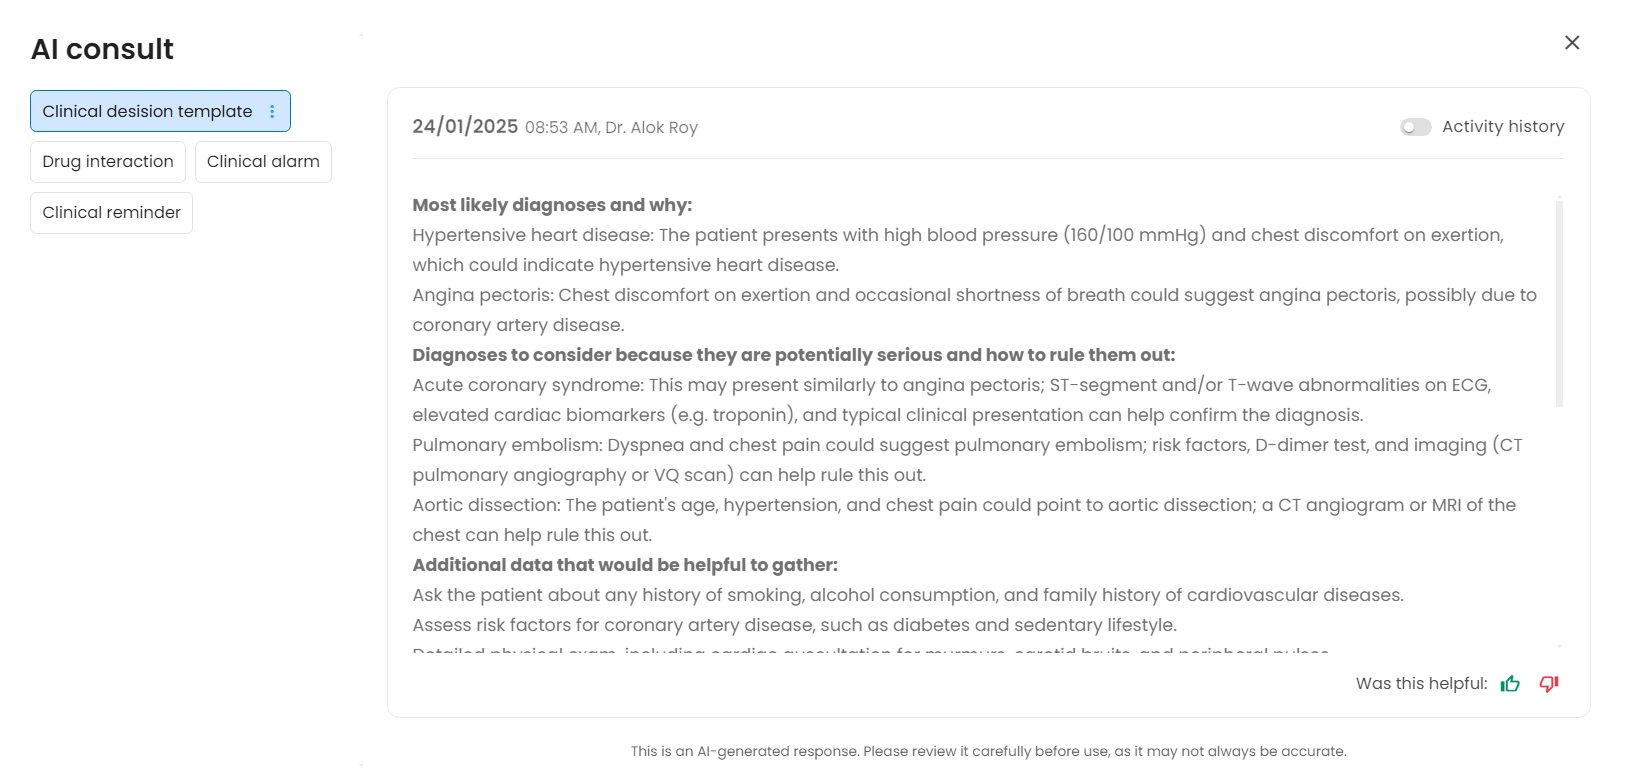
Task: Click the thumbs down not helpful icon
Action: click(1549, 684)
